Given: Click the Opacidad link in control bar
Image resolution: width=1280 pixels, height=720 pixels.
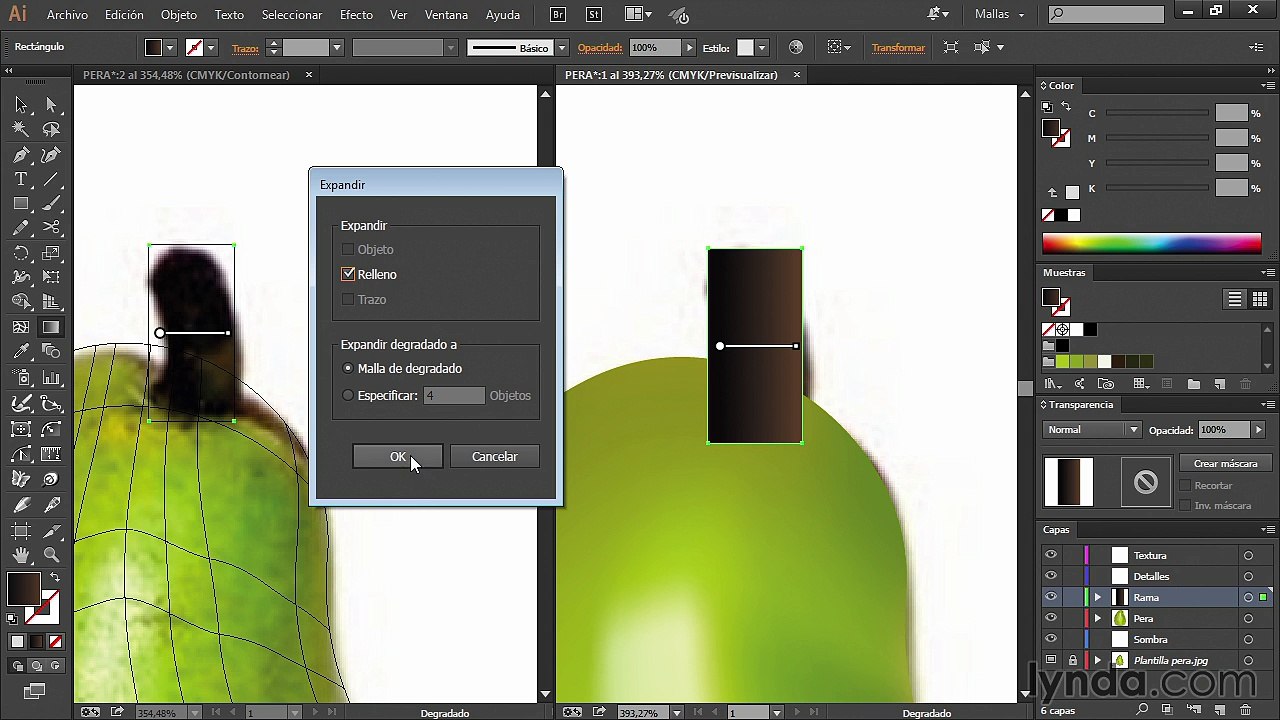Looking at the screenshot, I should coord(600,47).
